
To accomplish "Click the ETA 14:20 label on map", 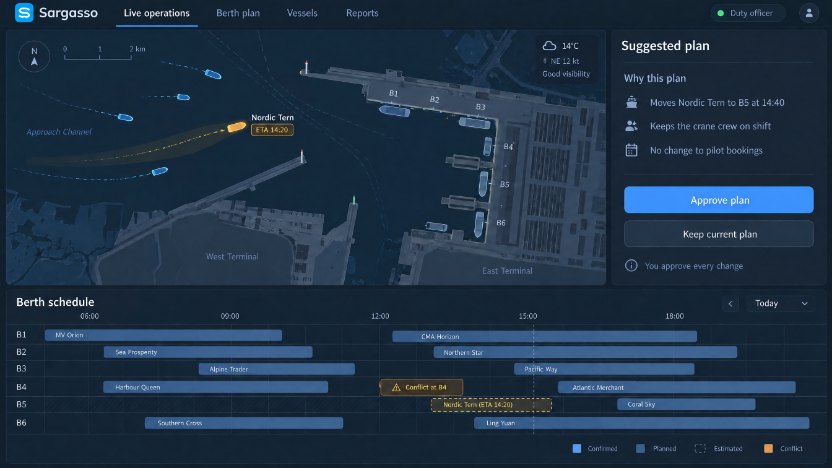I will pos(272,130).
